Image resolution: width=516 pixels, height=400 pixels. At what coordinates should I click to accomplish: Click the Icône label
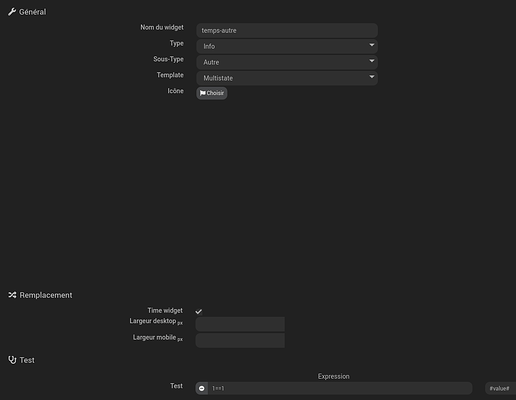click(x=175, y=91)
